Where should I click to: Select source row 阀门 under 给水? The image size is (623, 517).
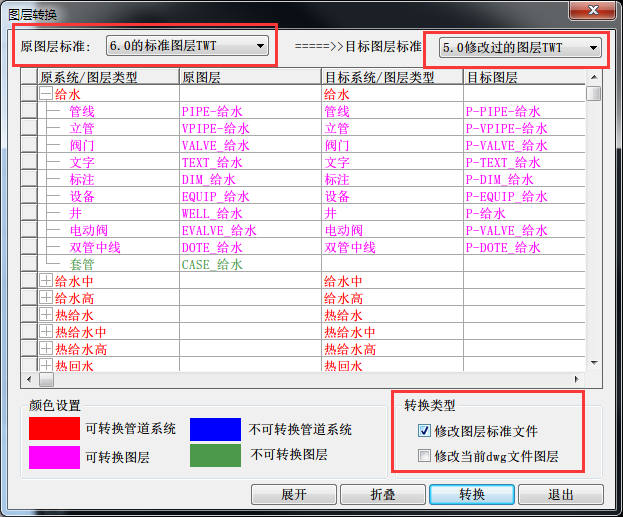point(82,145)
